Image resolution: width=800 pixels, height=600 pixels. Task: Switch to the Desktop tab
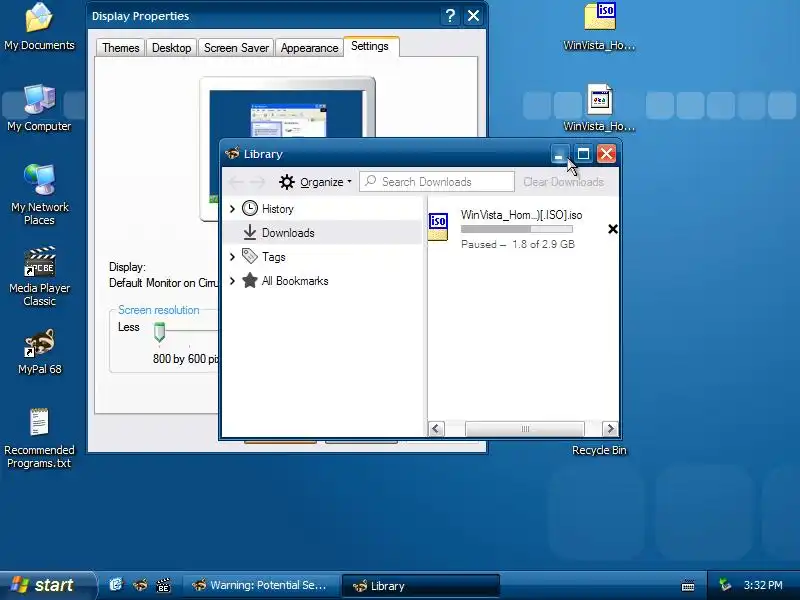[x=171, y=47]
